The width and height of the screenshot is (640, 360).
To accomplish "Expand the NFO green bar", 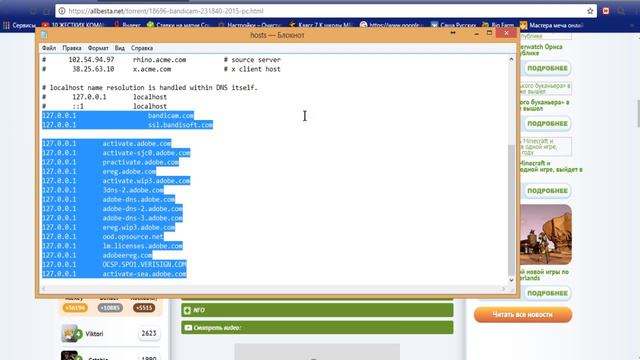I will (x=317, y=310).
